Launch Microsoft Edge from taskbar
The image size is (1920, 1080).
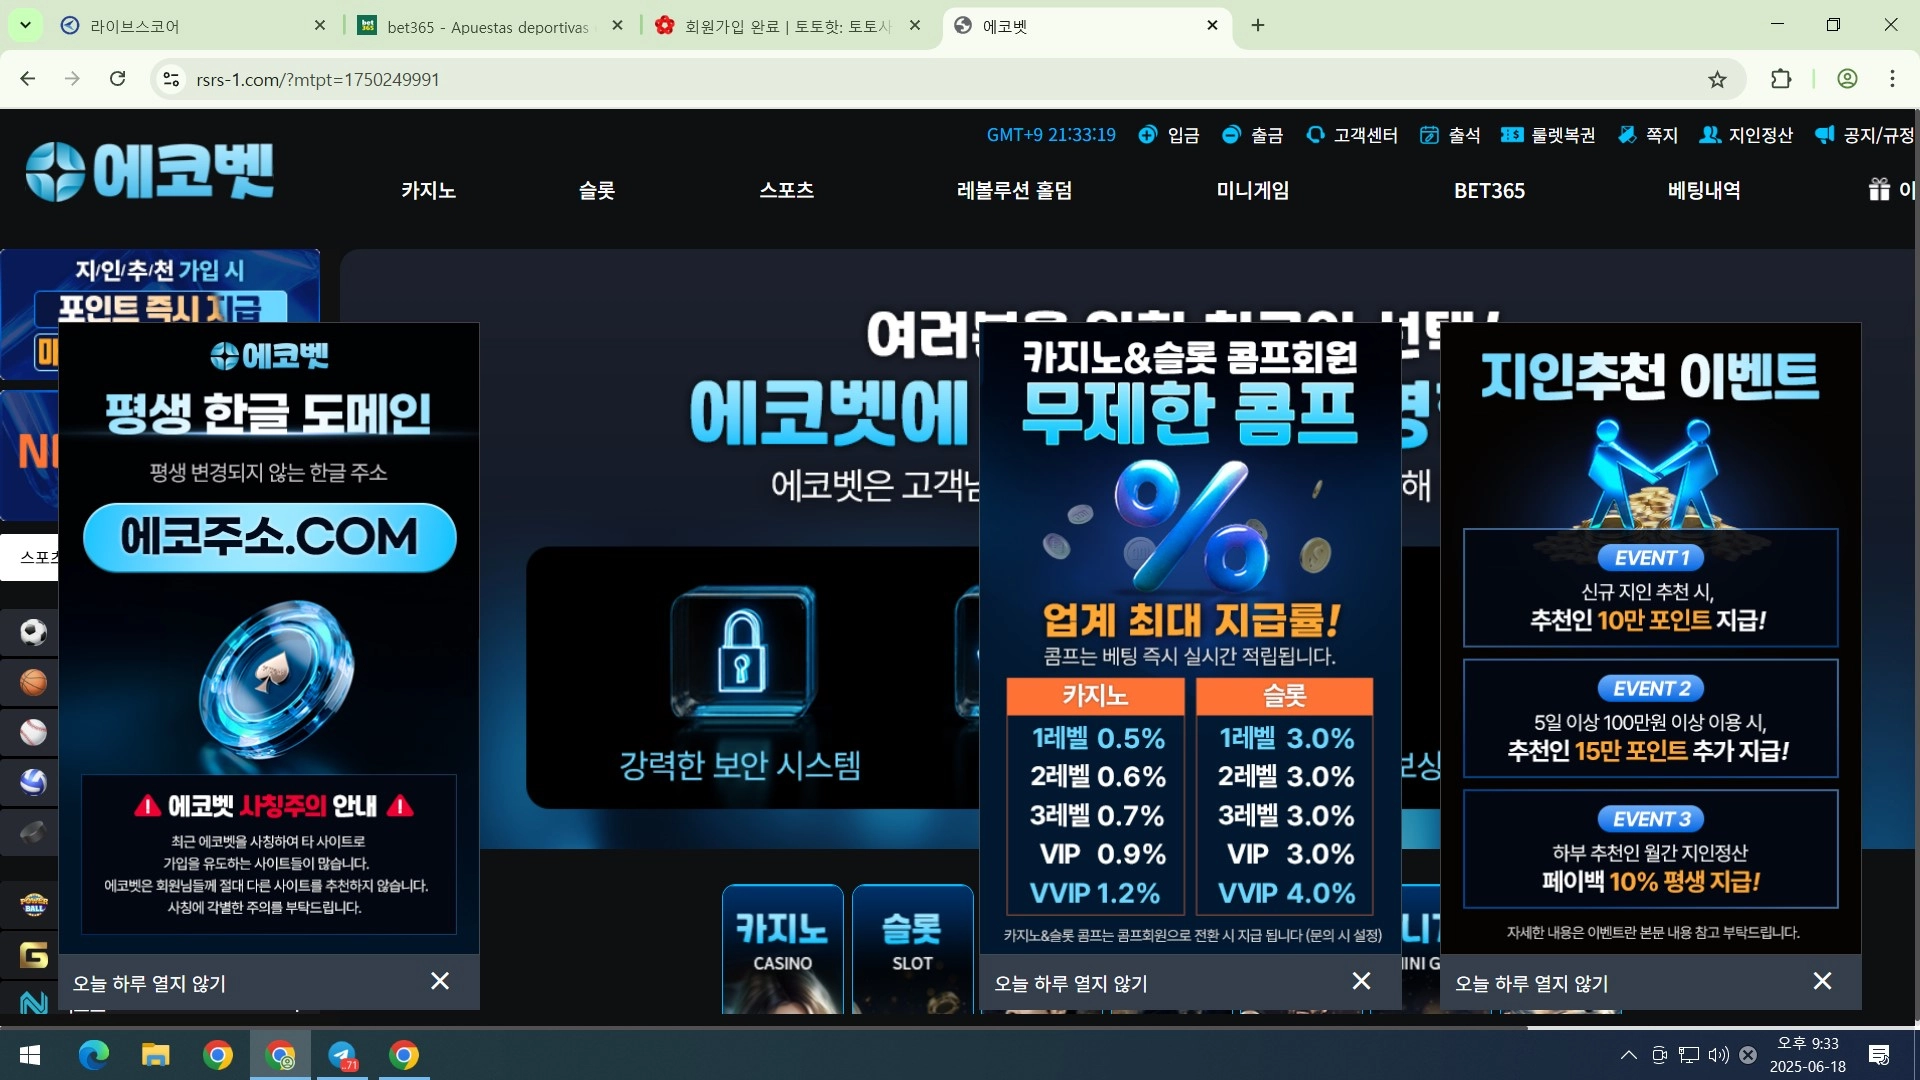(93, 1055)
